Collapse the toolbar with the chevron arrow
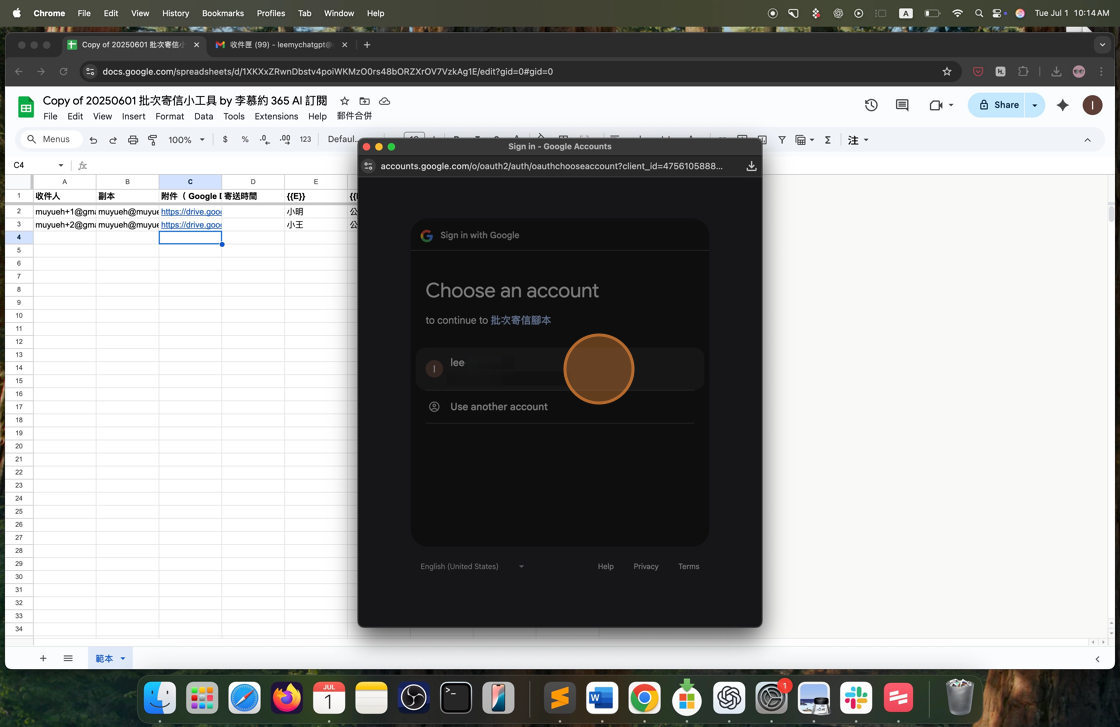This screenshot has width=1120, height=727. click(1088, 140)
